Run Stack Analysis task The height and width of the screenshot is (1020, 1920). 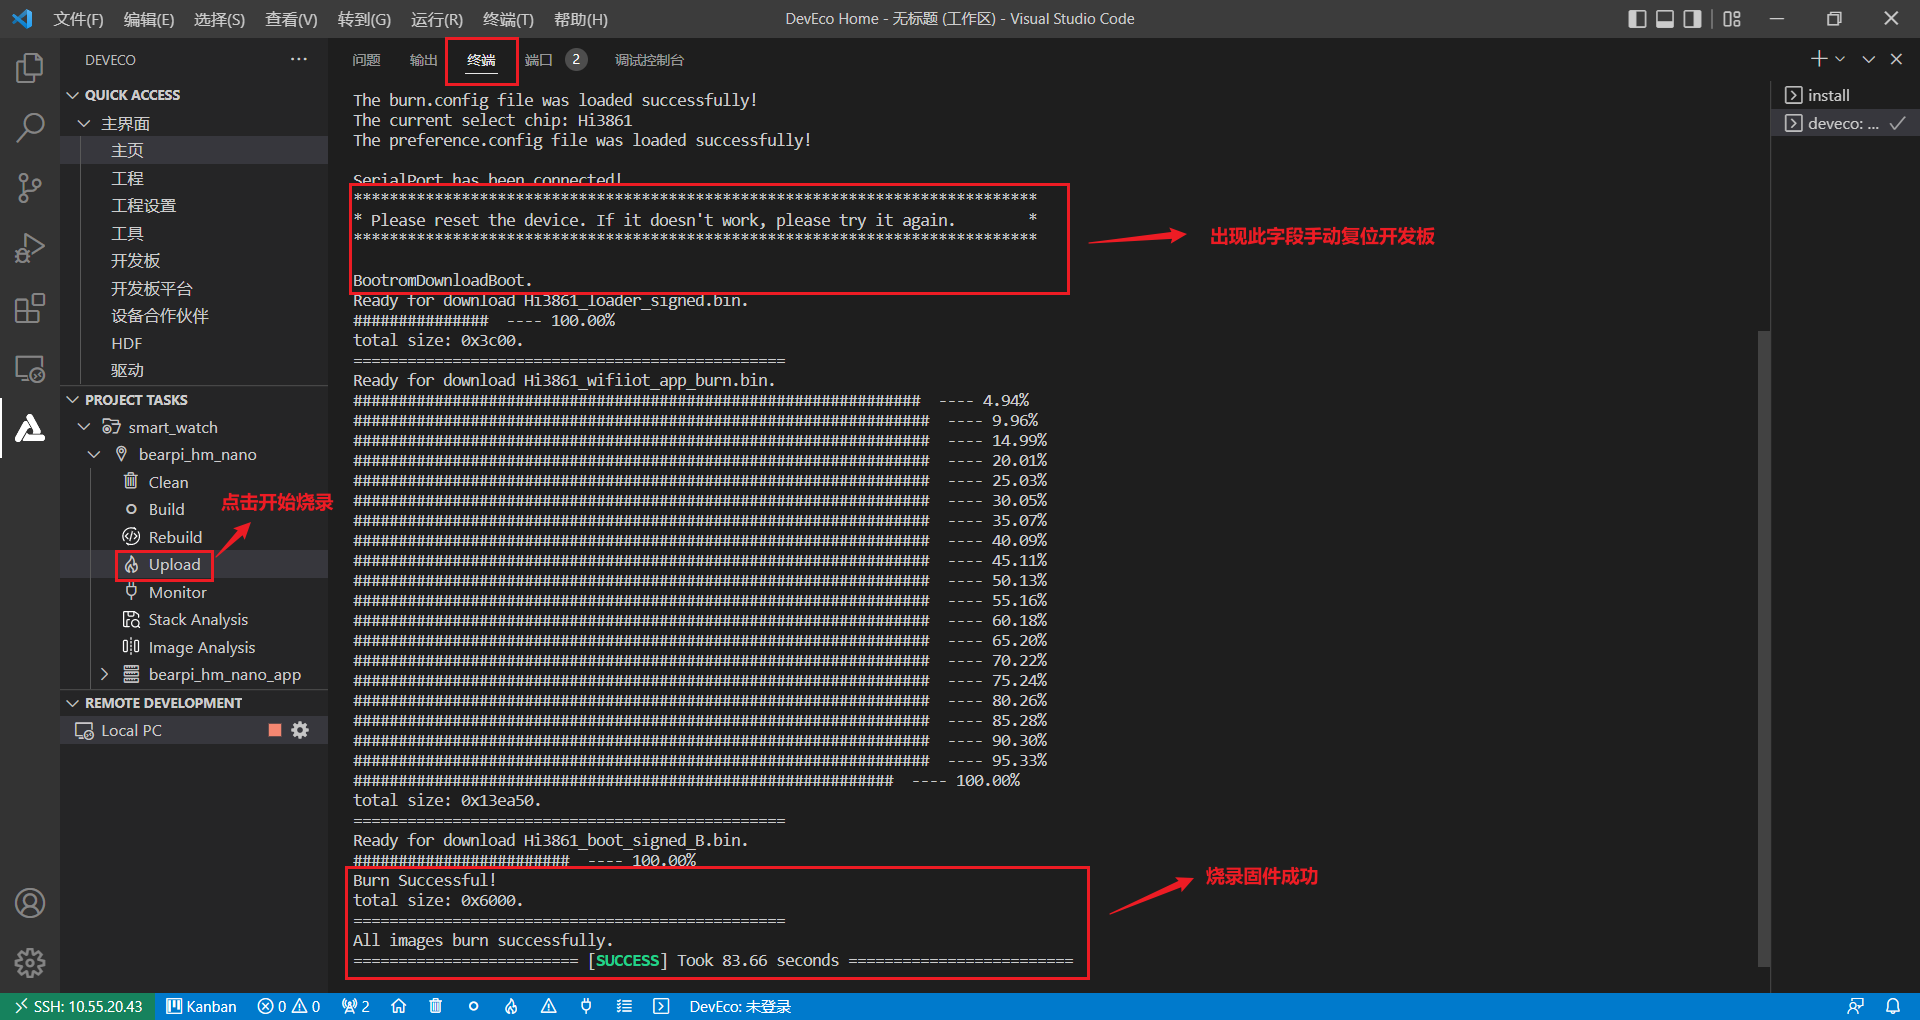[x=198, y=620]
